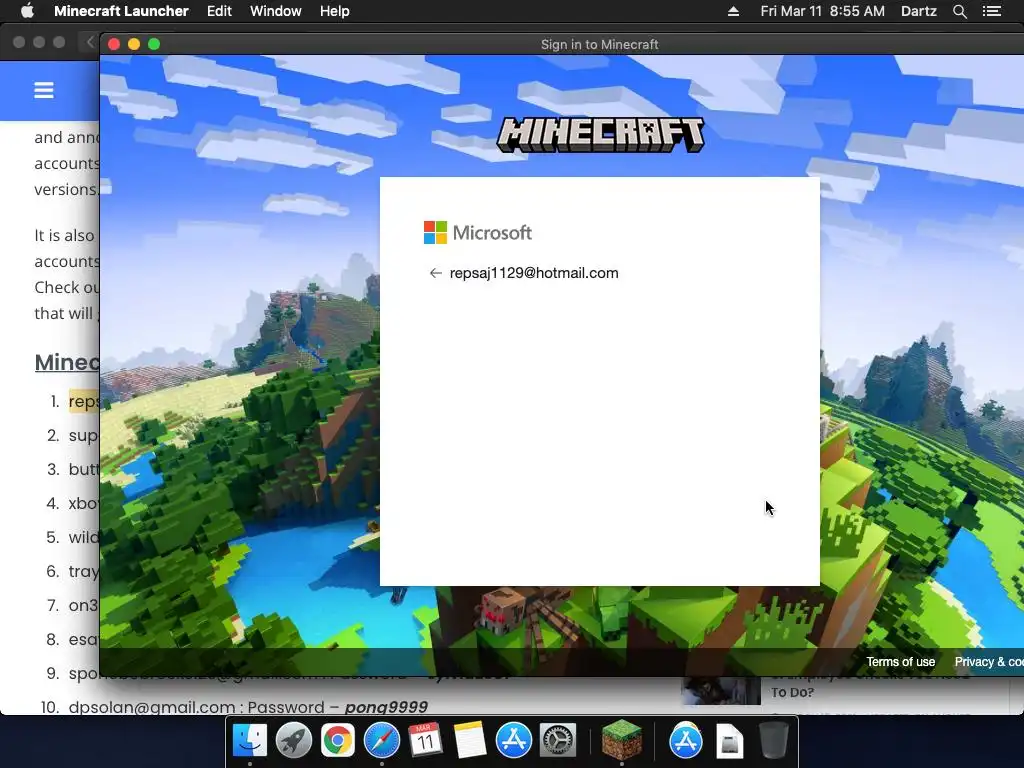Viewport: 1024px width, 768px height.
Task: Open hamburger menu in browser page behind
Action: click(44, 90)
